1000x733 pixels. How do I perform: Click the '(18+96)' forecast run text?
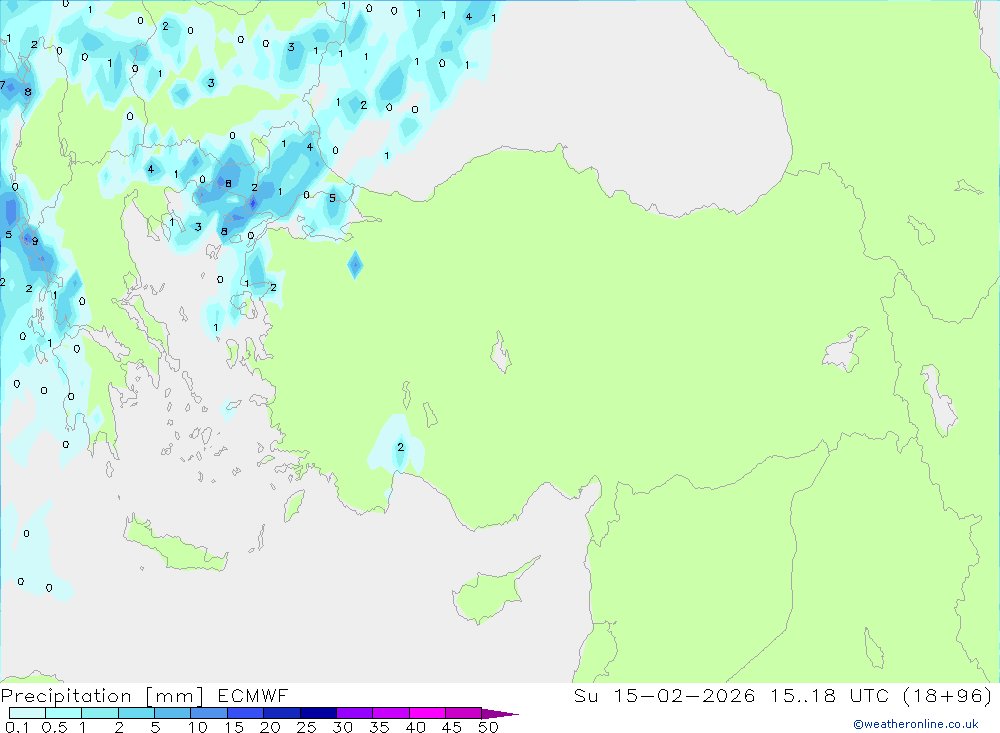tap(948, 695)
